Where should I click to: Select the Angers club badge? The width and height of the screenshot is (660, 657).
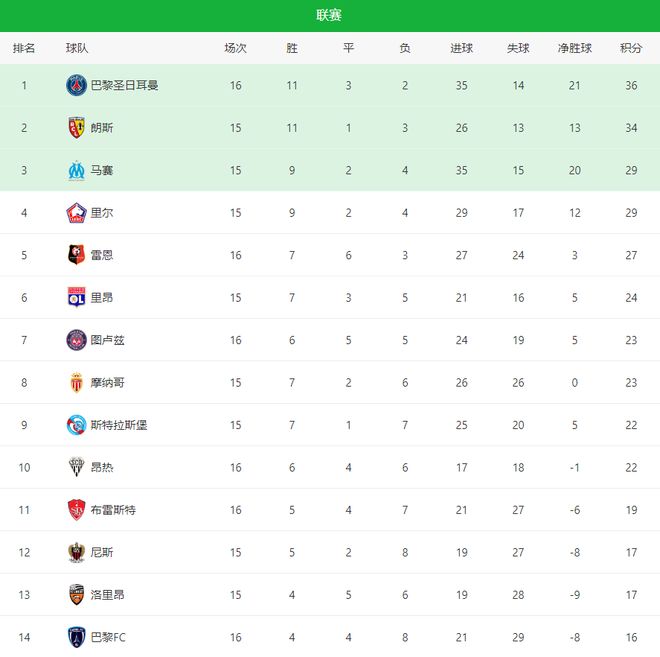point(77,468)
